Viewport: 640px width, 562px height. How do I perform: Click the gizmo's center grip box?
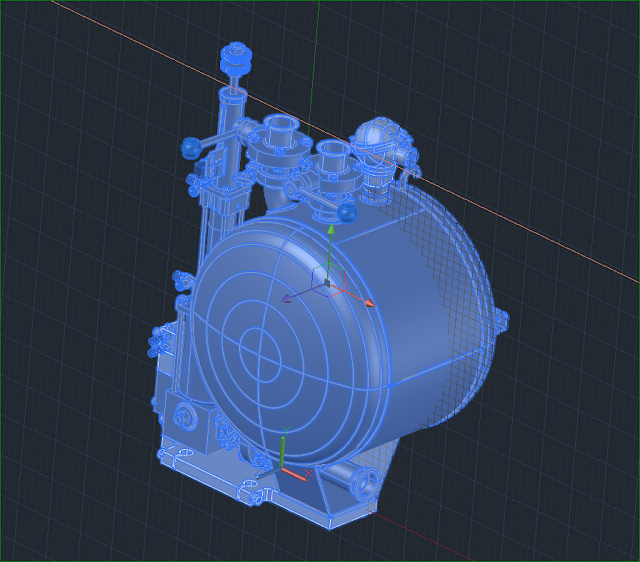(x=327, y=283)
